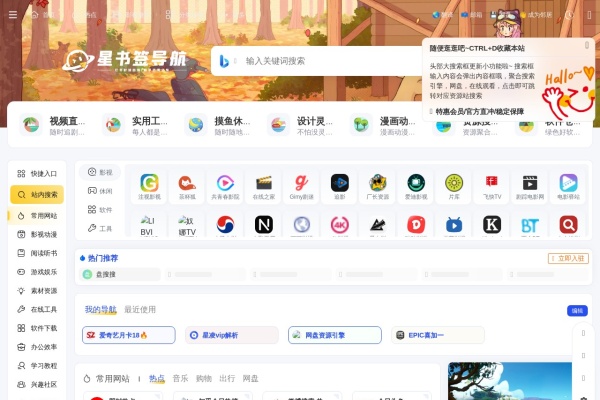Open the 网盘资源引擎 bookmark

point(335,335)
